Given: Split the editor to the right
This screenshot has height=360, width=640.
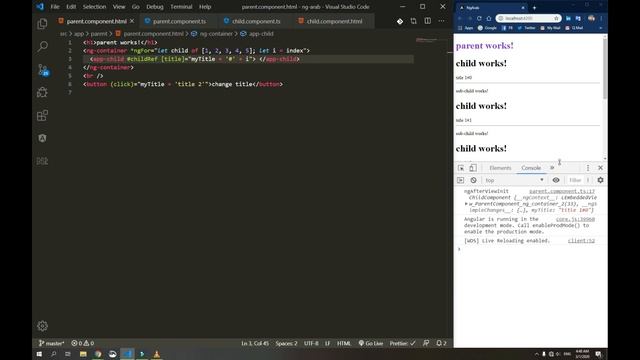Looking at the screenshot, I should pos(427,21).
